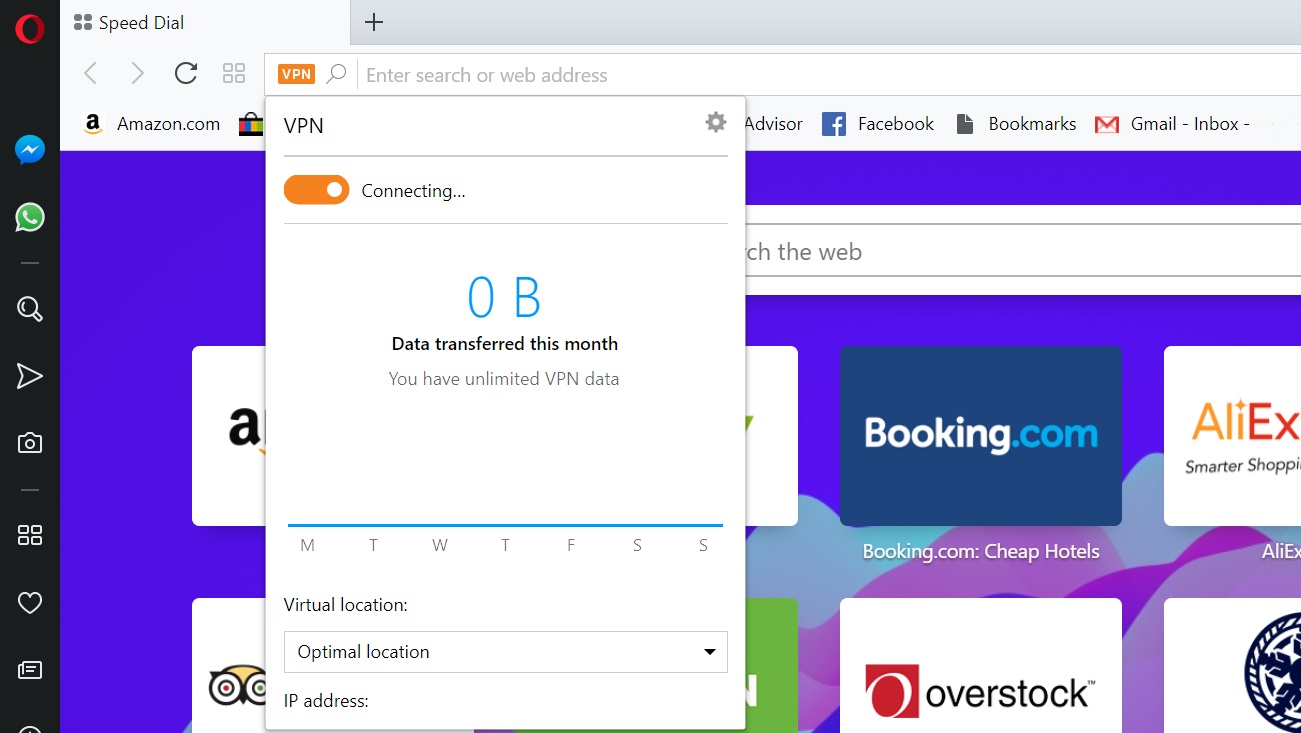
Task: Open the Amazon.com bookmark
Action: [x=168, y=124]
